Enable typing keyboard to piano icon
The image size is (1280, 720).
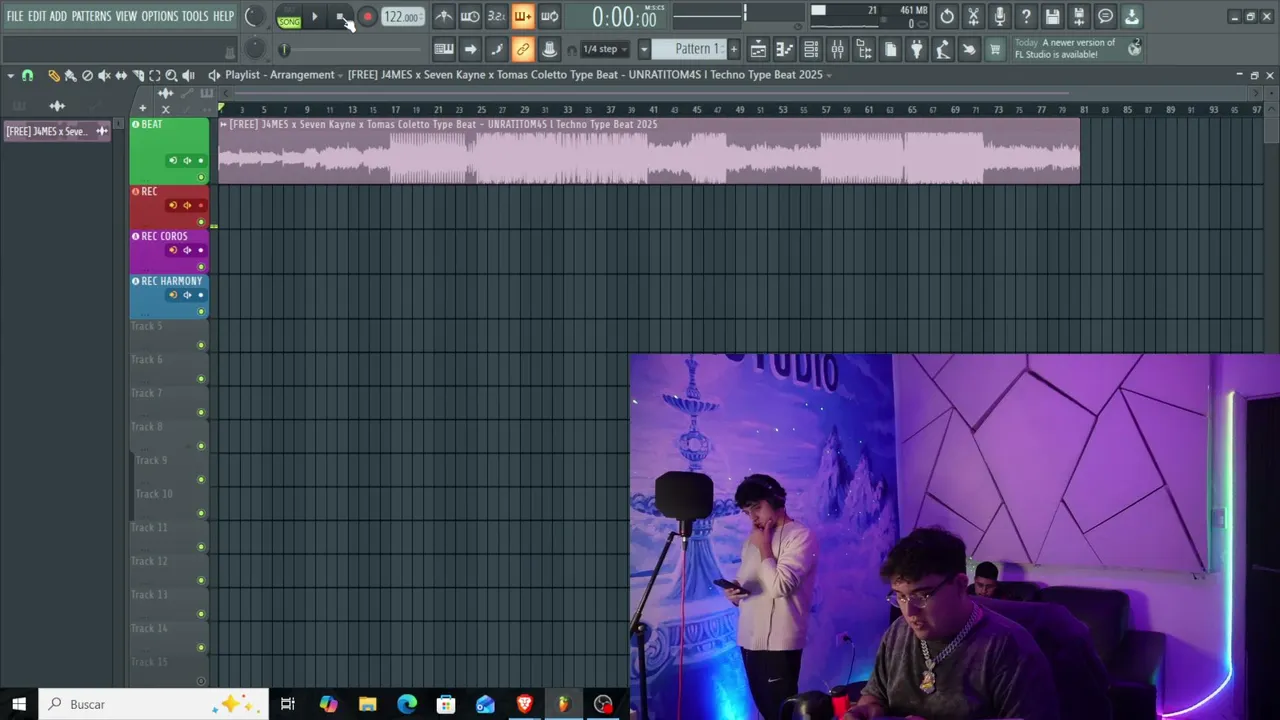click(x=444, y=49)
